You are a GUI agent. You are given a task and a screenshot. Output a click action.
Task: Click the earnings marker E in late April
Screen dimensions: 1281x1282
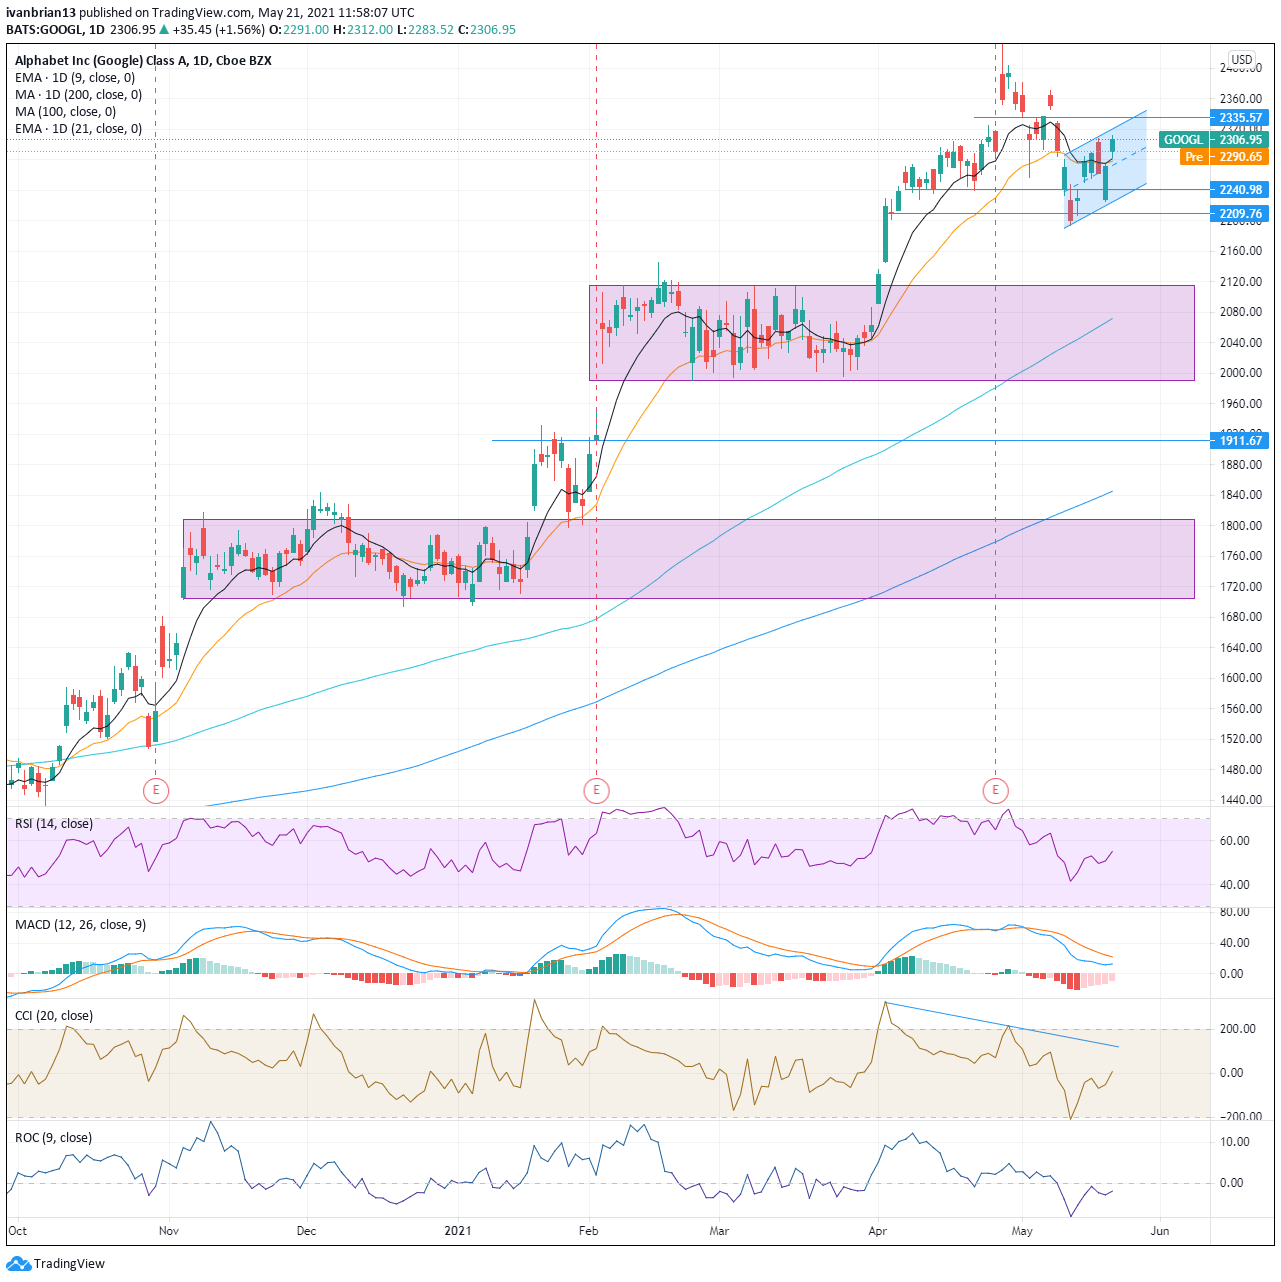pos(995,791)
